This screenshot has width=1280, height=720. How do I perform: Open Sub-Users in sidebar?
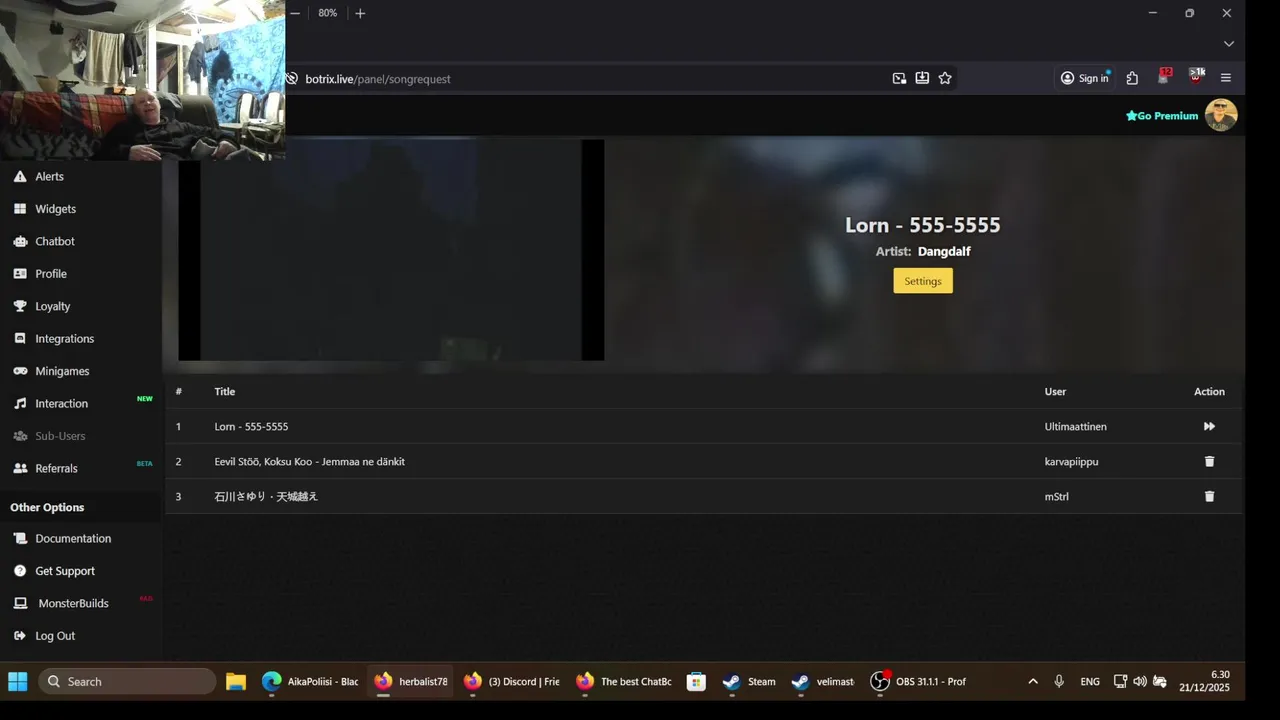click(60, 436)
